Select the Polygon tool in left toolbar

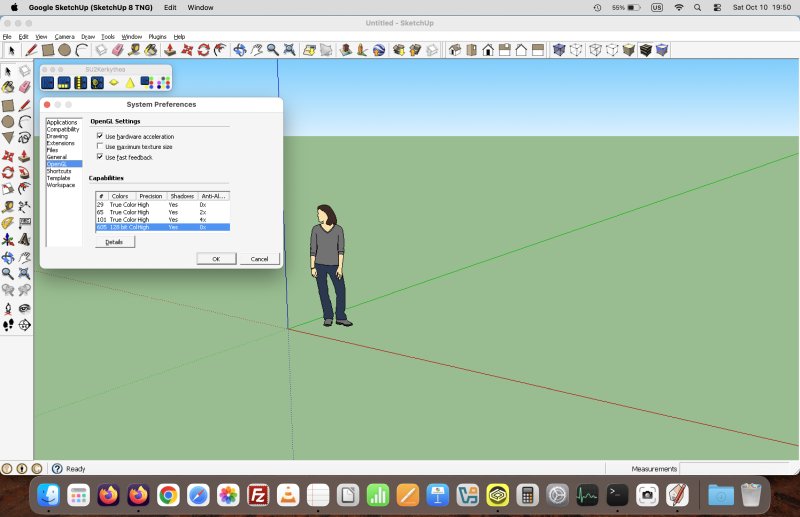pos(8,138)
